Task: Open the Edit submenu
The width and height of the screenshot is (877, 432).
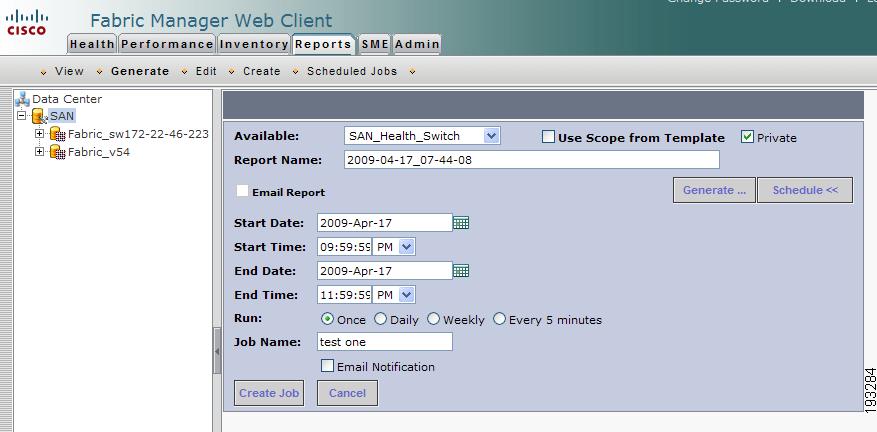Action: point(206,72)
